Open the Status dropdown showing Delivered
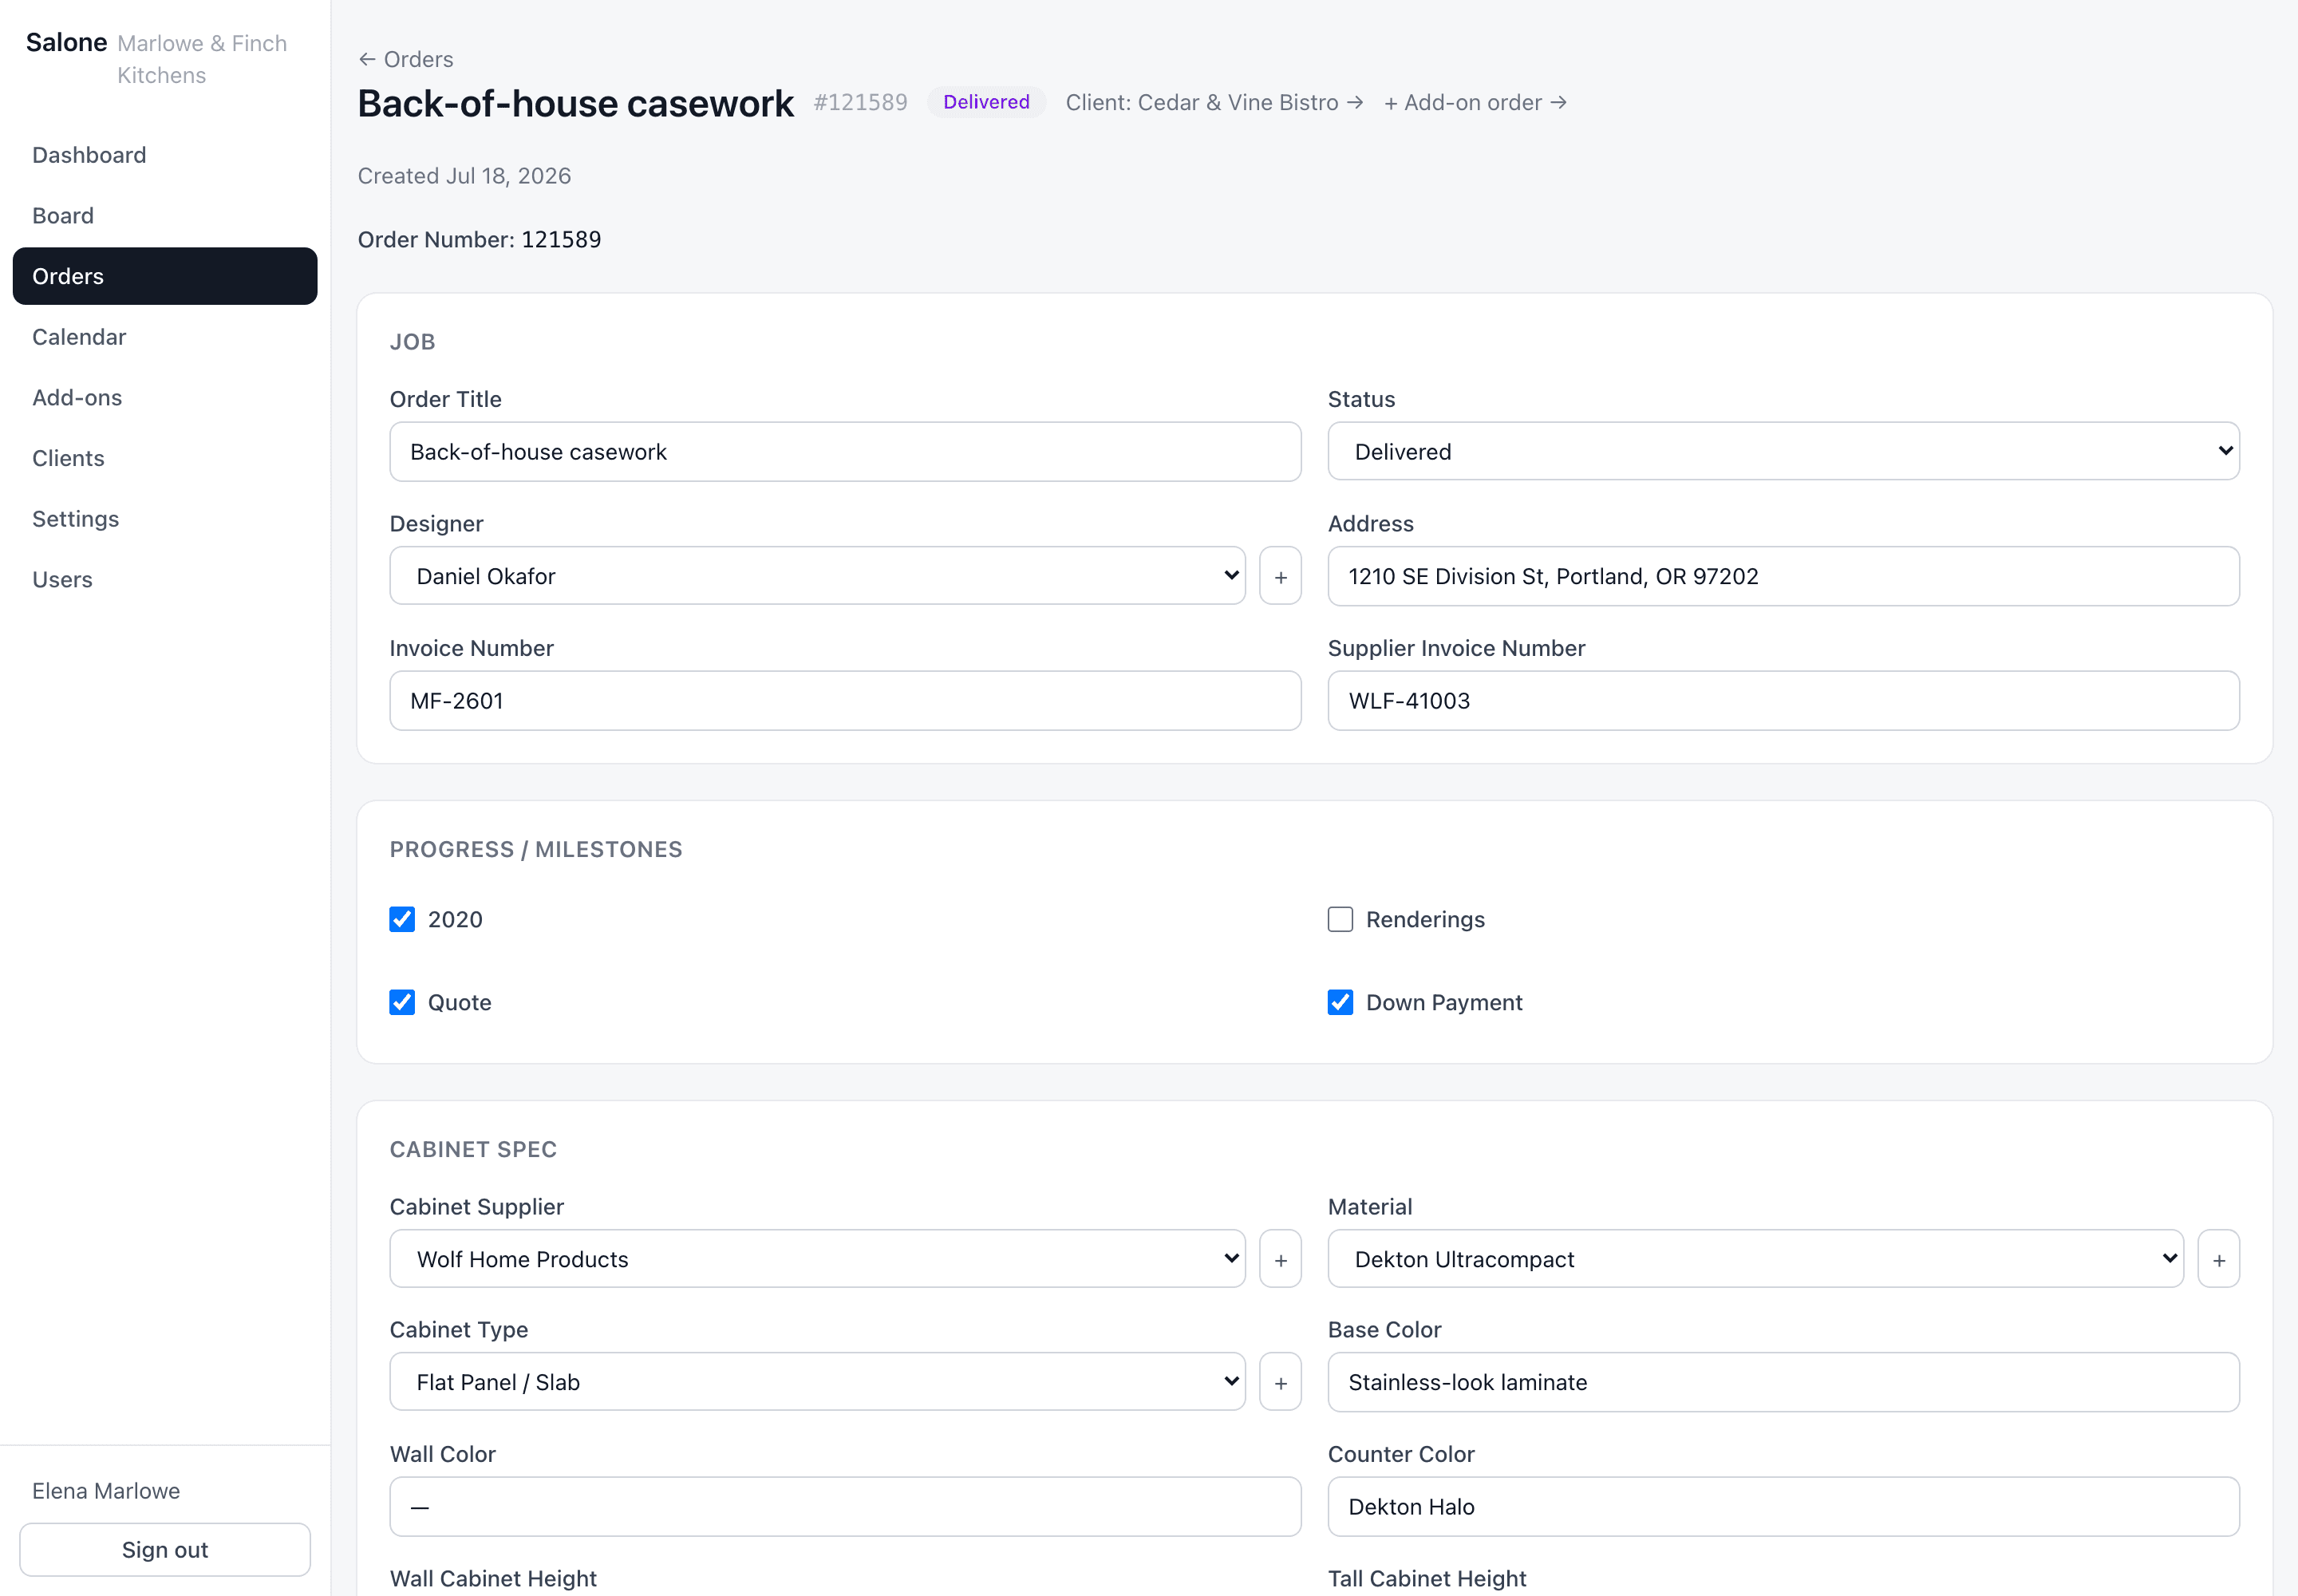The width and height of the screenshot is (2298, 1596). 1783,451
